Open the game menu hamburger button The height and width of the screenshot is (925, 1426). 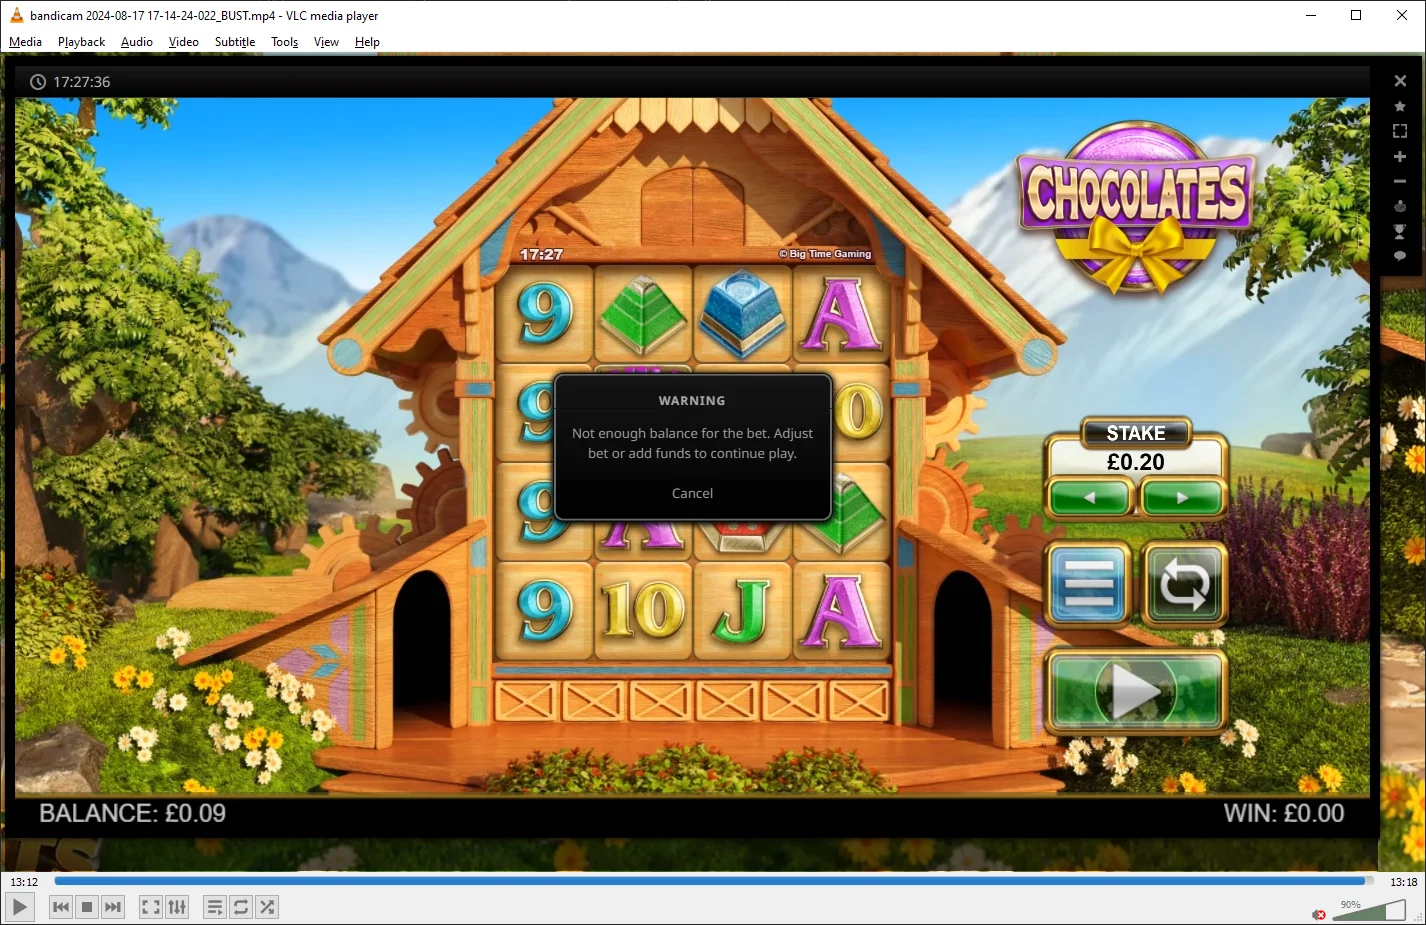point(1089,583)
